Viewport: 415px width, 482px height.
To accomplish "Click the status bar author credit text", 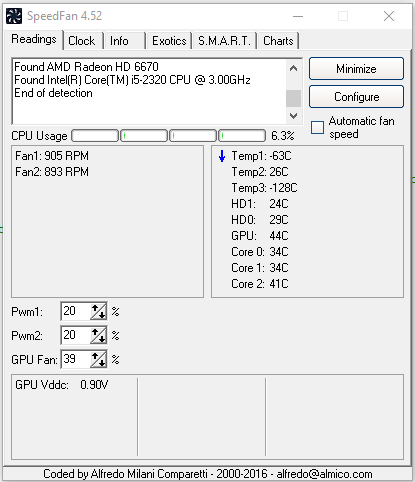I will click(208, 474).
